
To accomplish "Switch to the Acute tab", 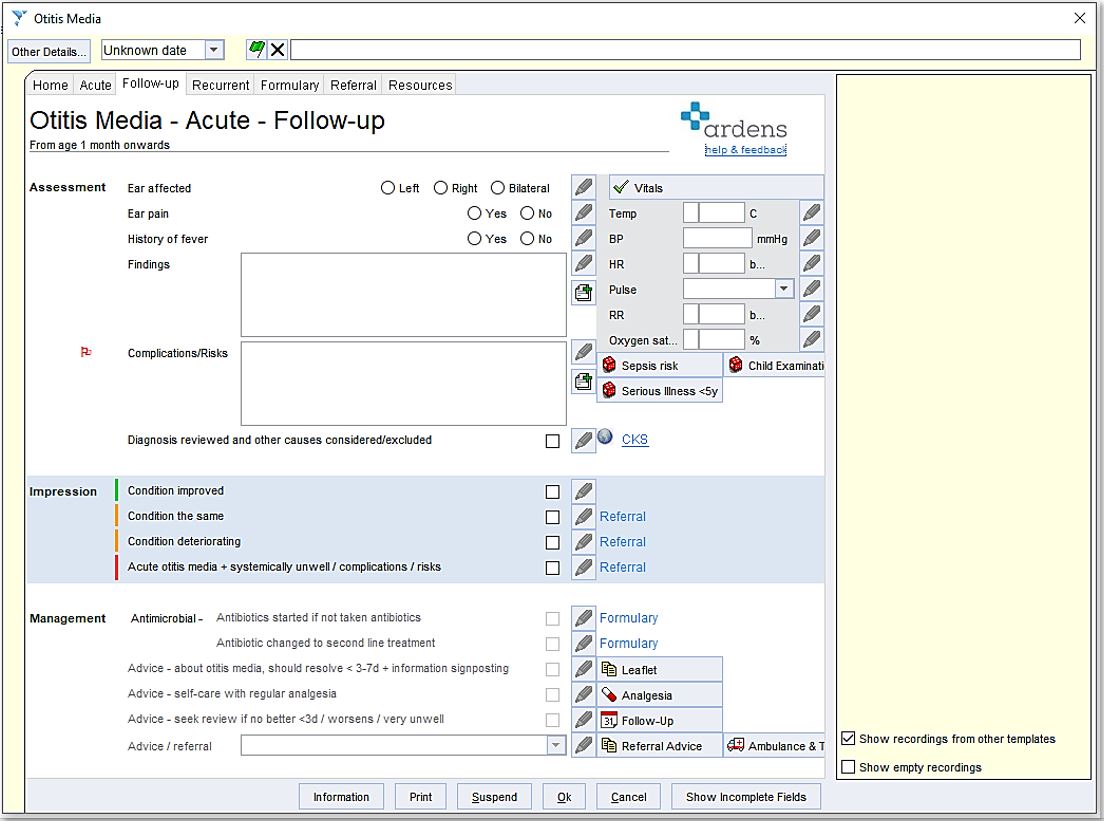I will pos(95,84).
